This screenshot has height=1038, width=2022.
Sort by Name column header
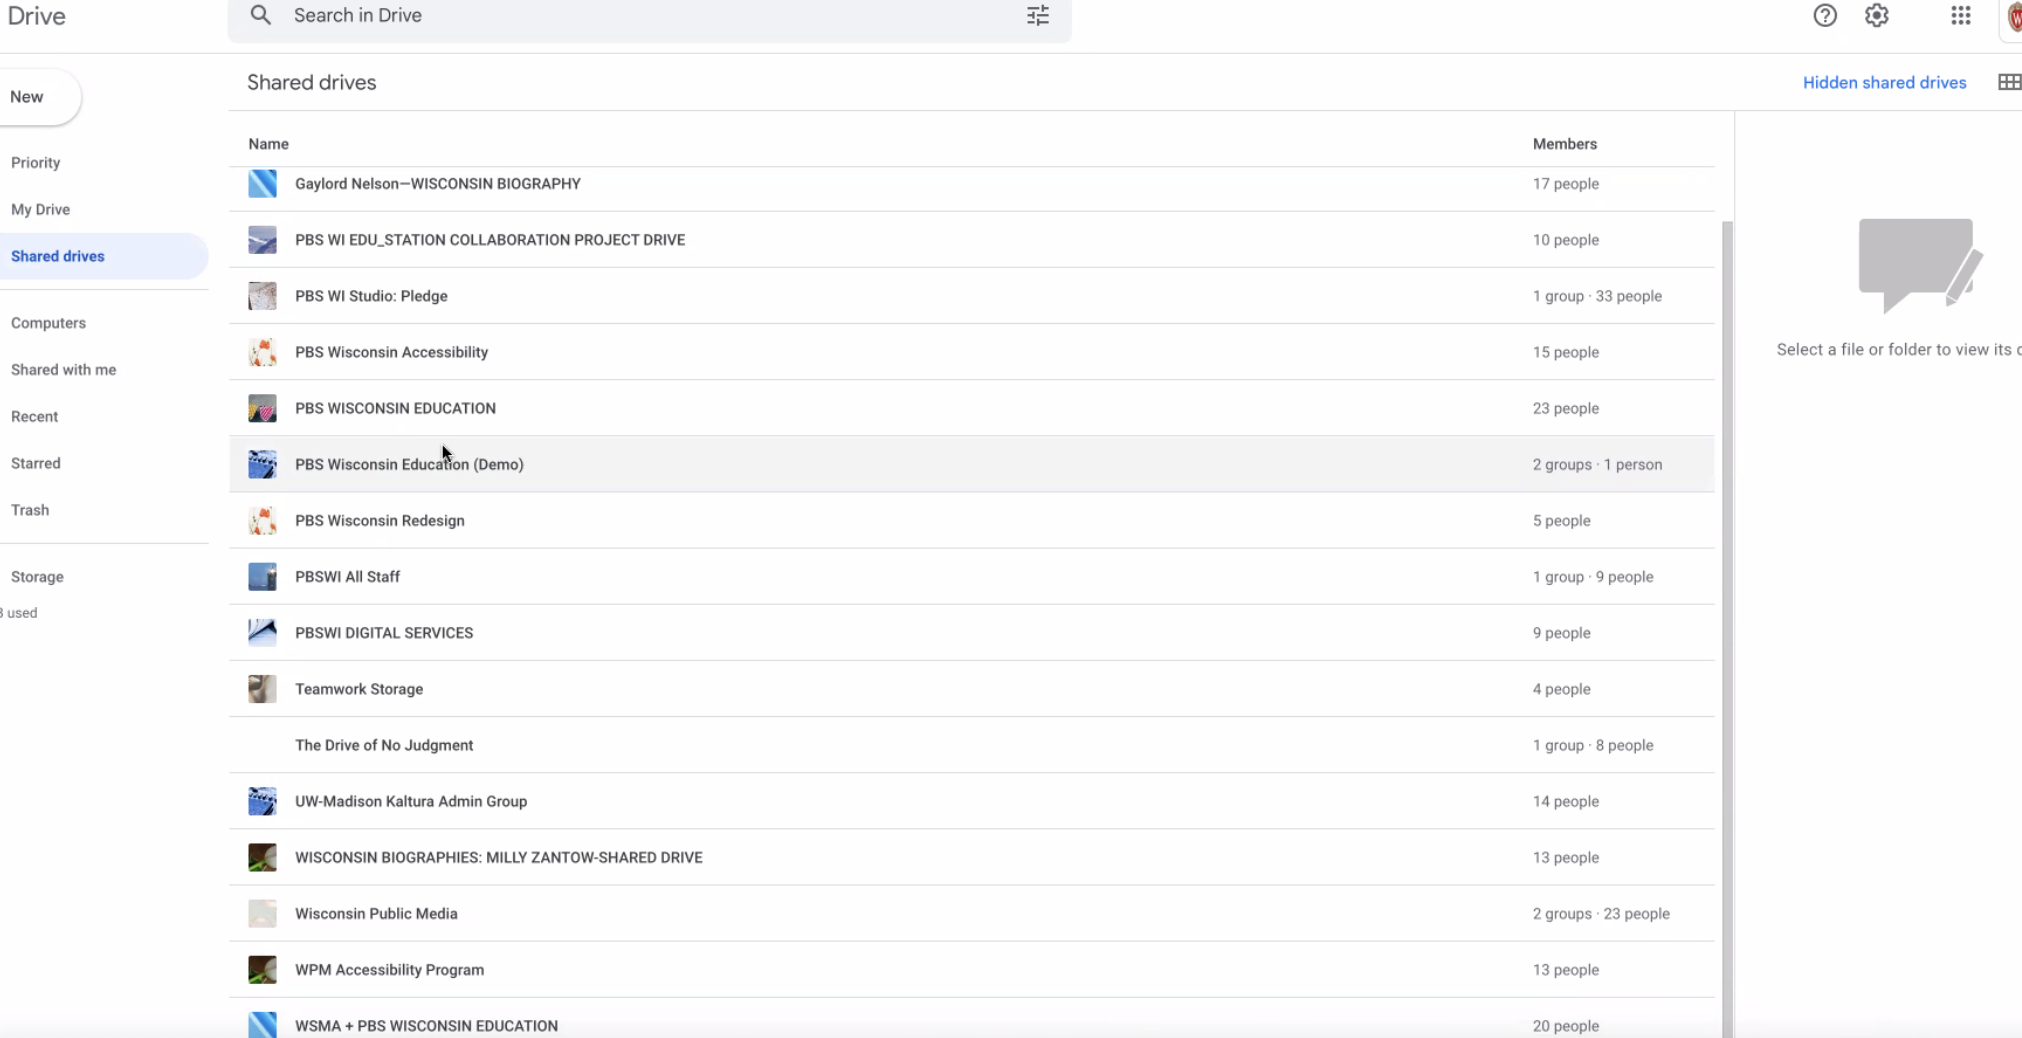(x=268, y=144)
